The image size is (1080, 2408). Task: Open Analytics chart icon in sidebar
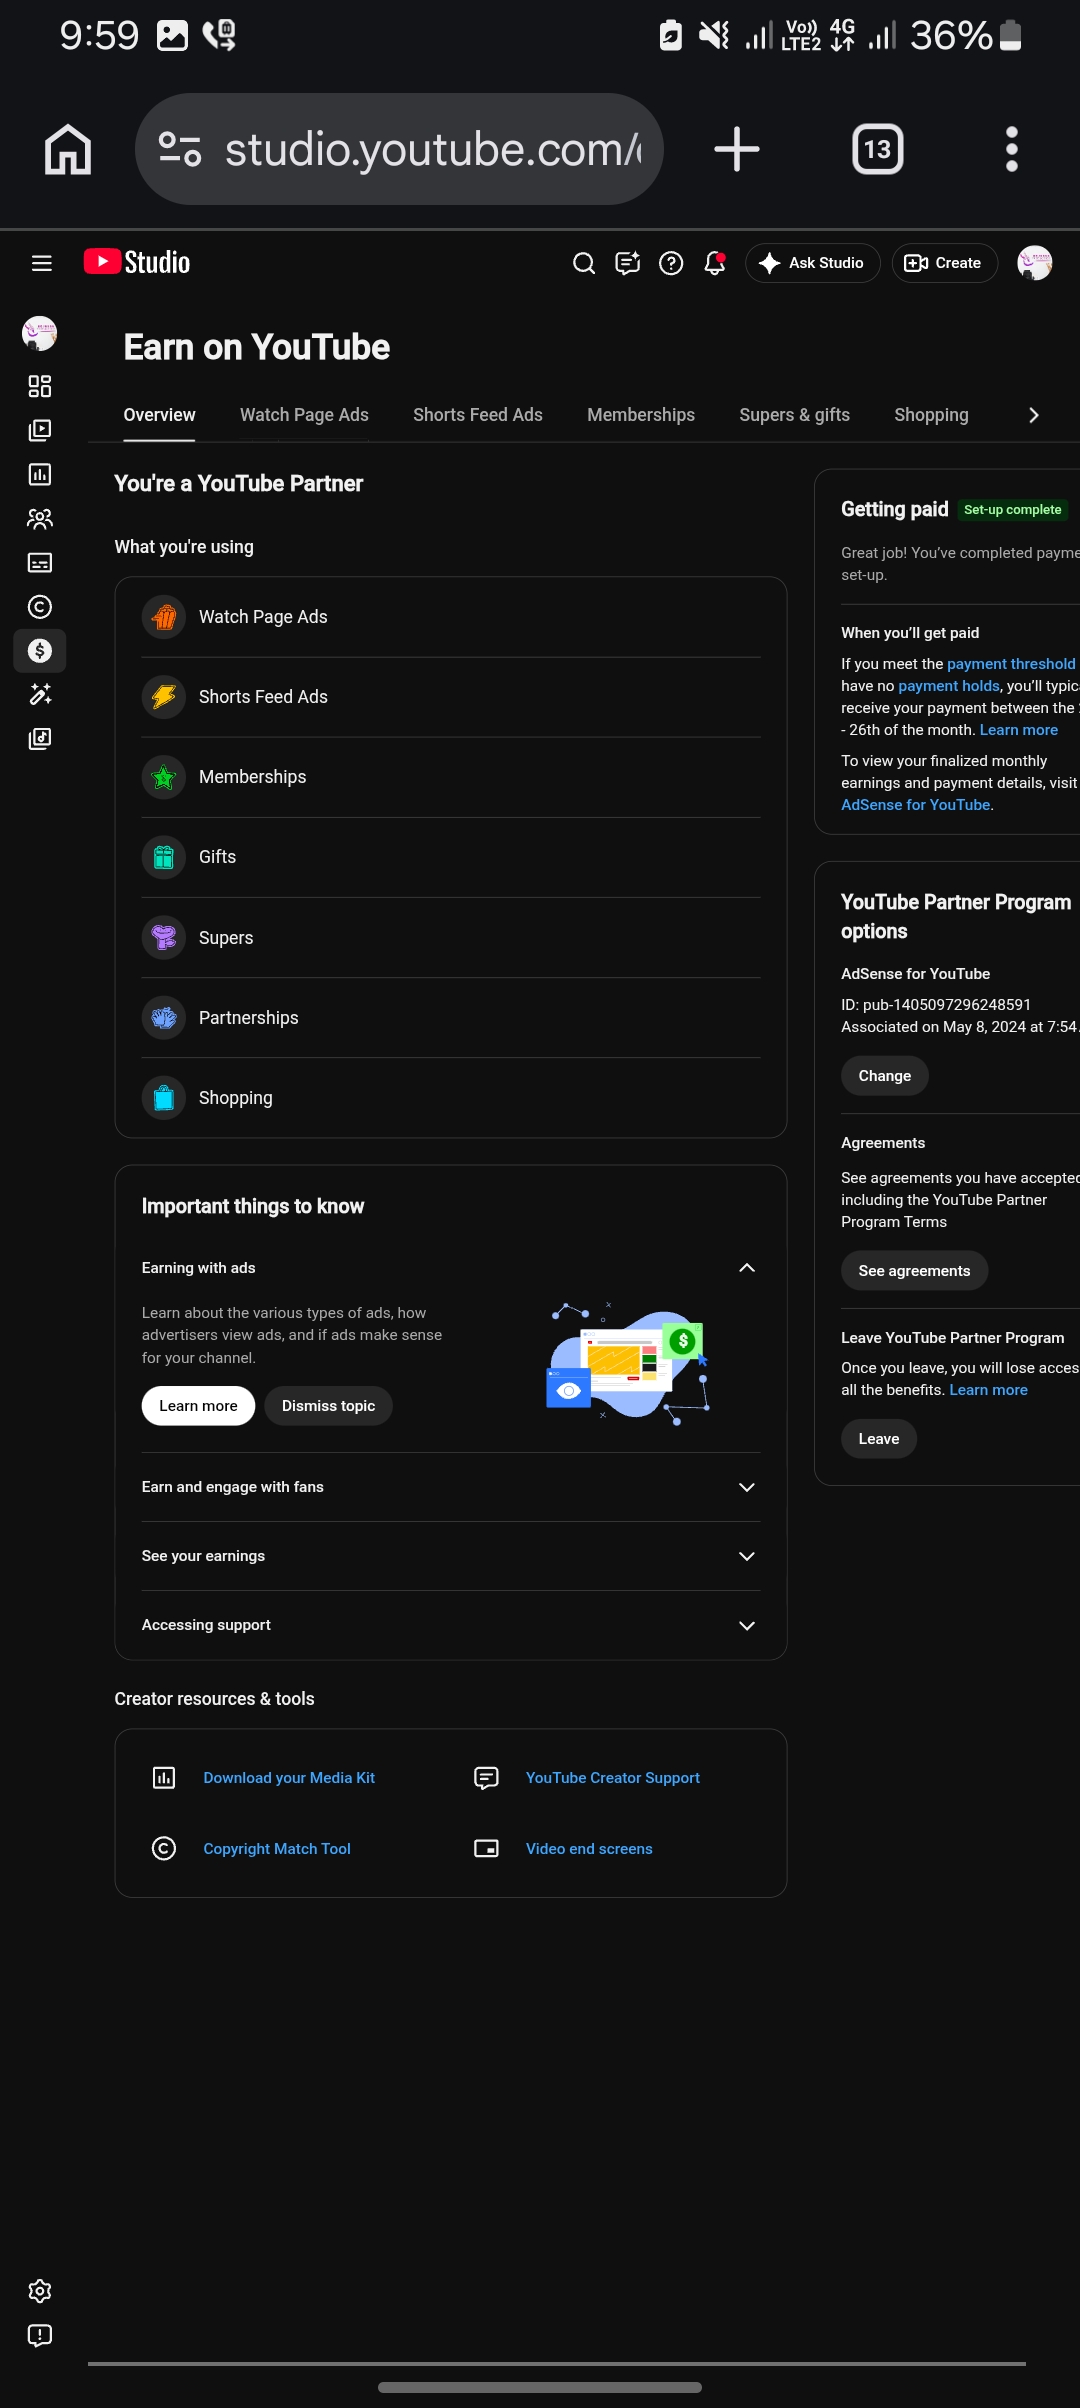[x=40, y=475]
